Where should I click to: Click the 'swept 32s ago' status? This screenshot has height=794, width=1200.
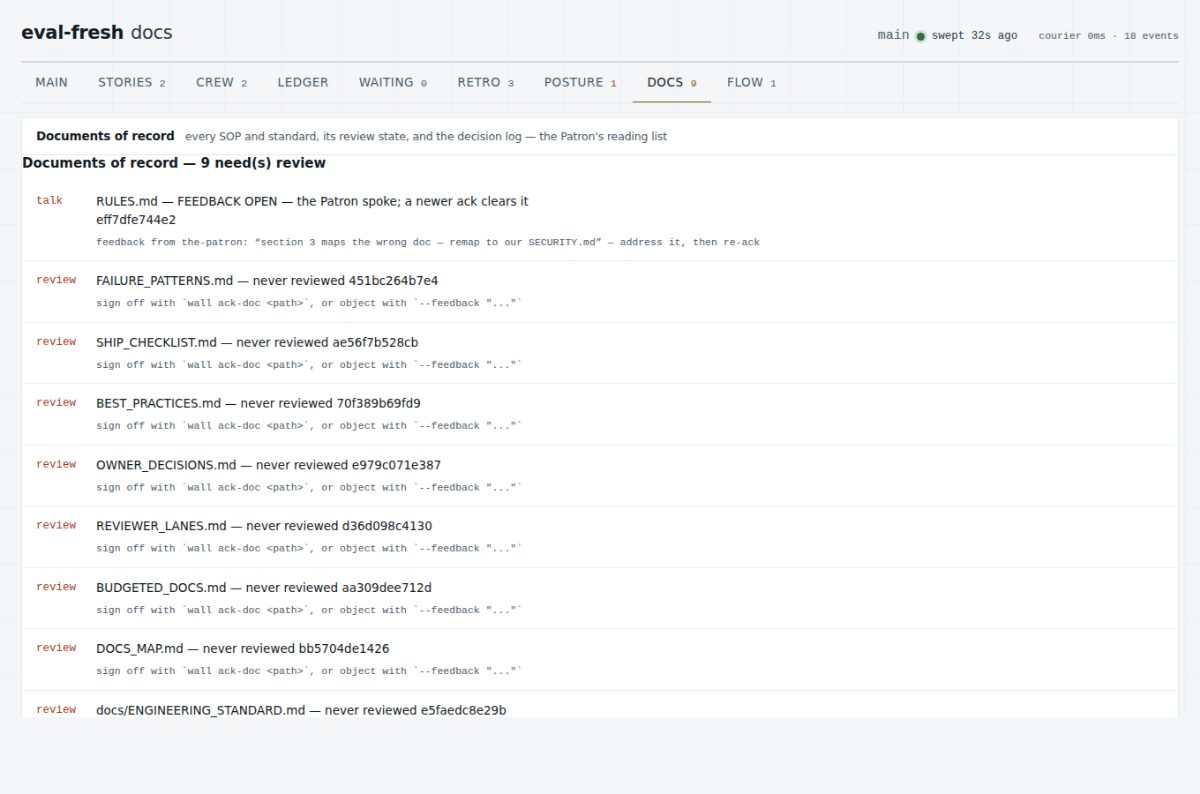pyautogui.click(x=974, y=35)
